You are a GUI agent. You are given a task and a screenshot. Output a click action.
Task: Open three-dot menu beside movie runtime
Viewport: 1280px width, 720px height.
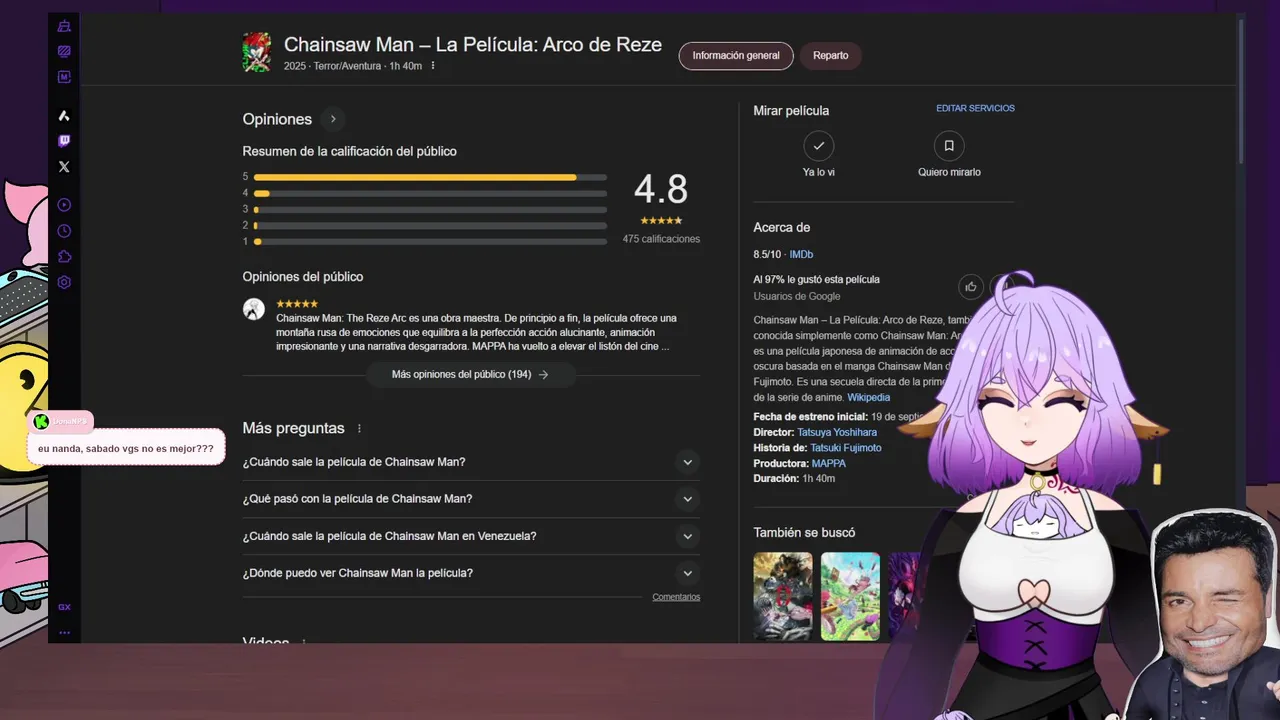[433, 66]
